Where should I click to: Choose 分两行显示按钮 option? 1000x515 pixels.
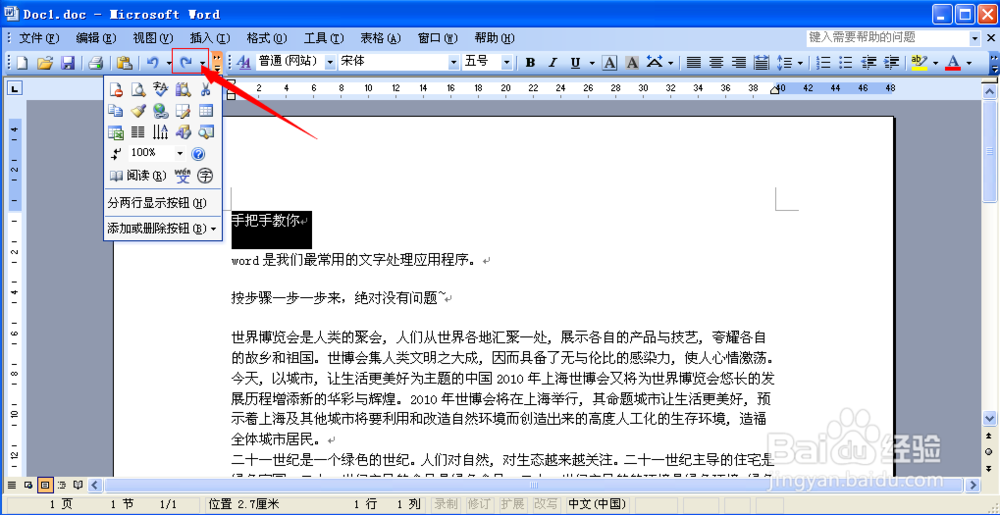tap(163, 203)
